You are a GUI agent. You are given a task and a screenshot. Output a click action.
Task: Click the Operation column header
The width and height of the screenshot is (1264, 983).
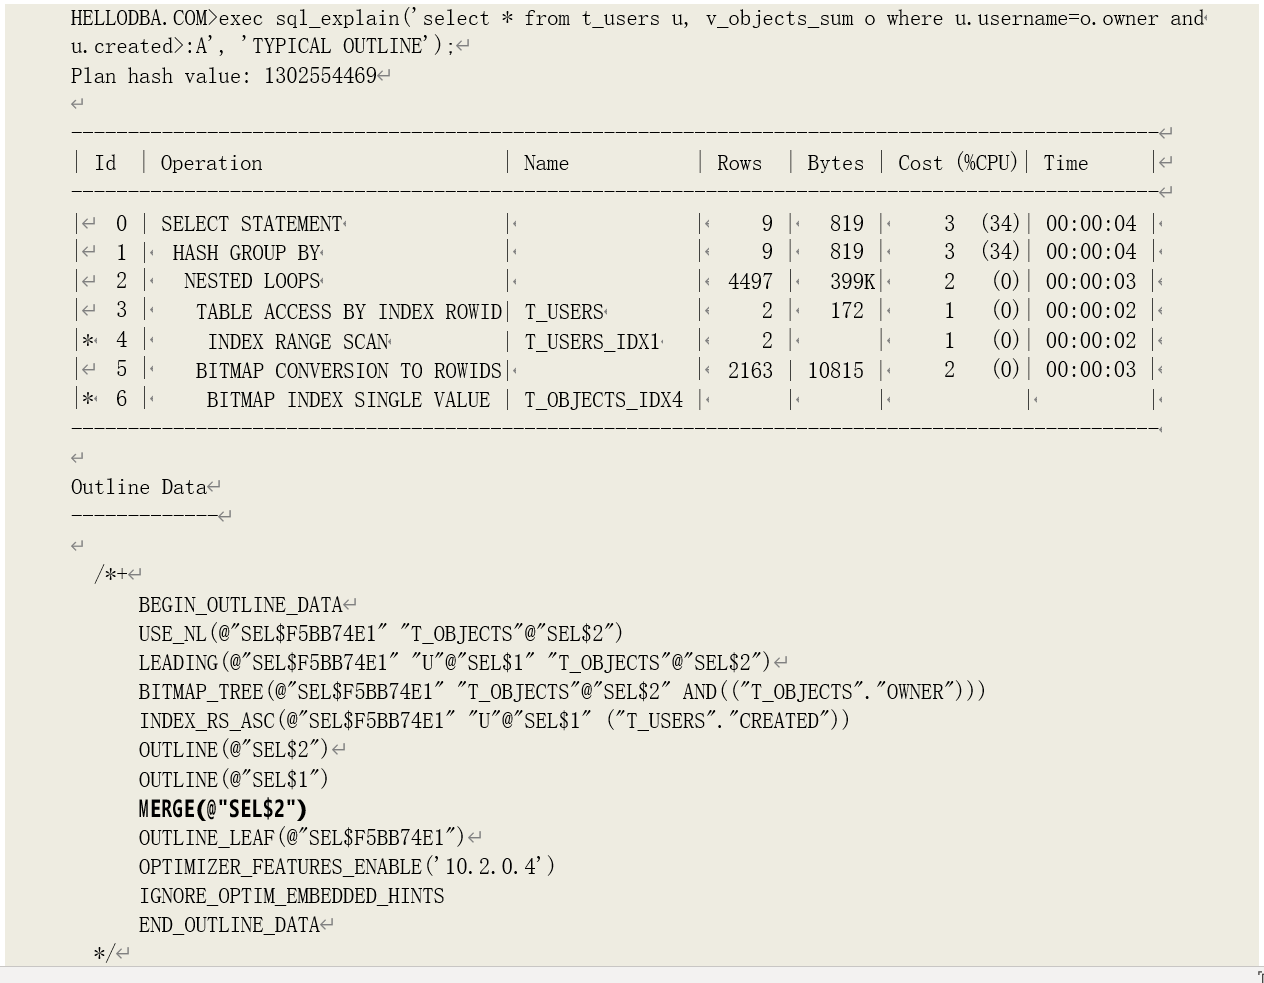(x=211, y=163)
